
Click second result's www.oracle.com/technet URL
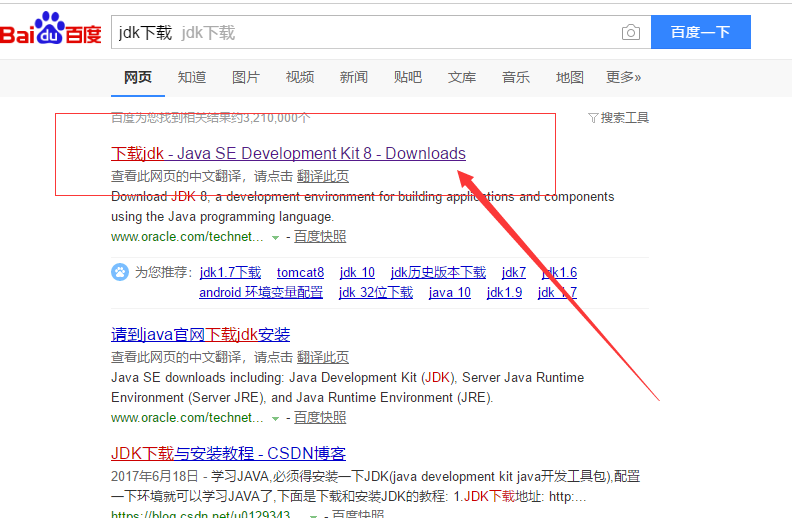coord(187,418)
